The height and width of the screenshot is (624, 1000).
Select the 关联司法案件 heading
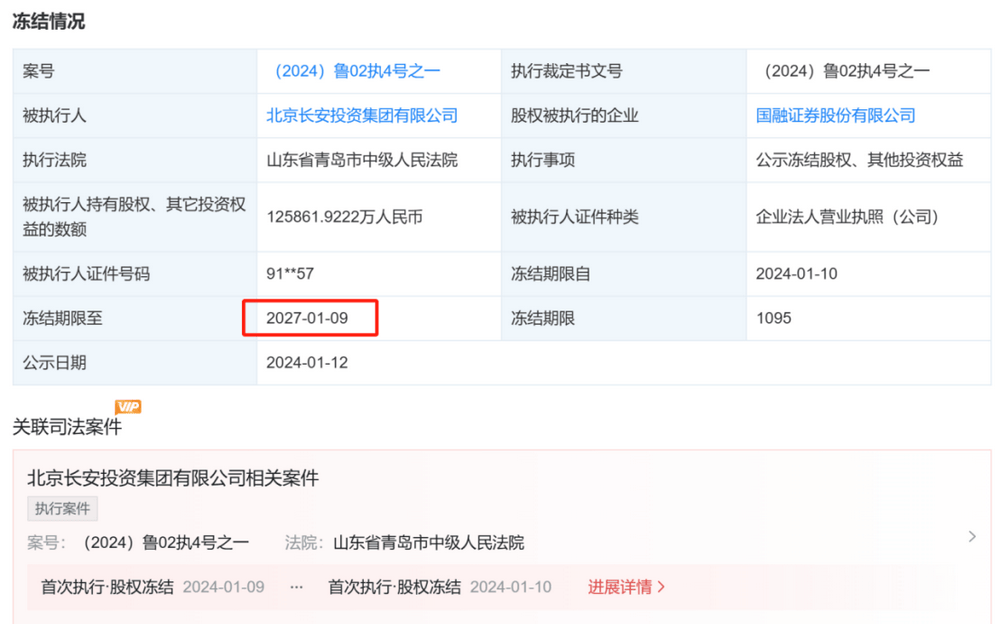point(67,427)
